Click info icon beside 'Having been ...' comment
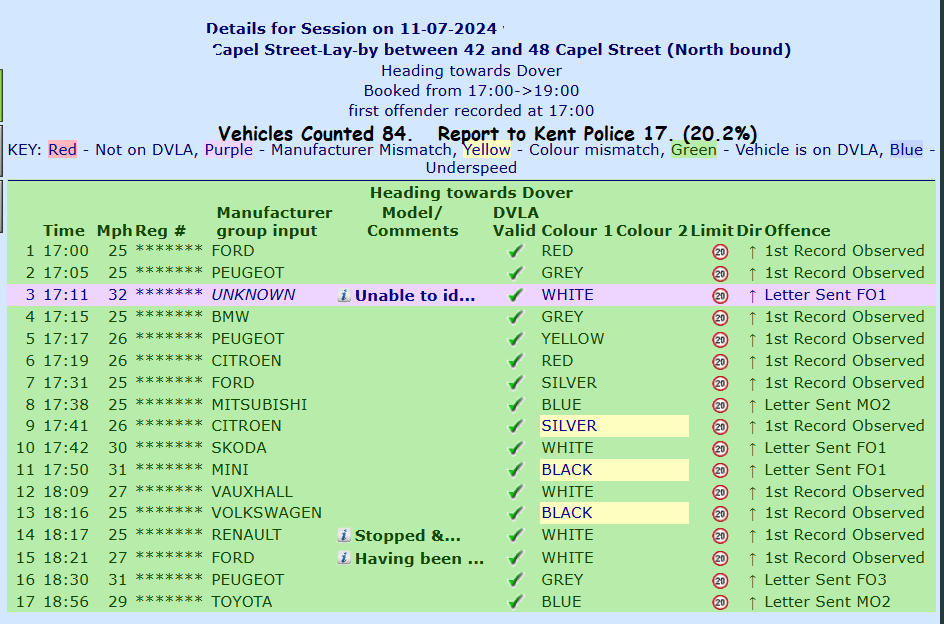The height and width of the screenshot is (624, 944). (344, 558)
